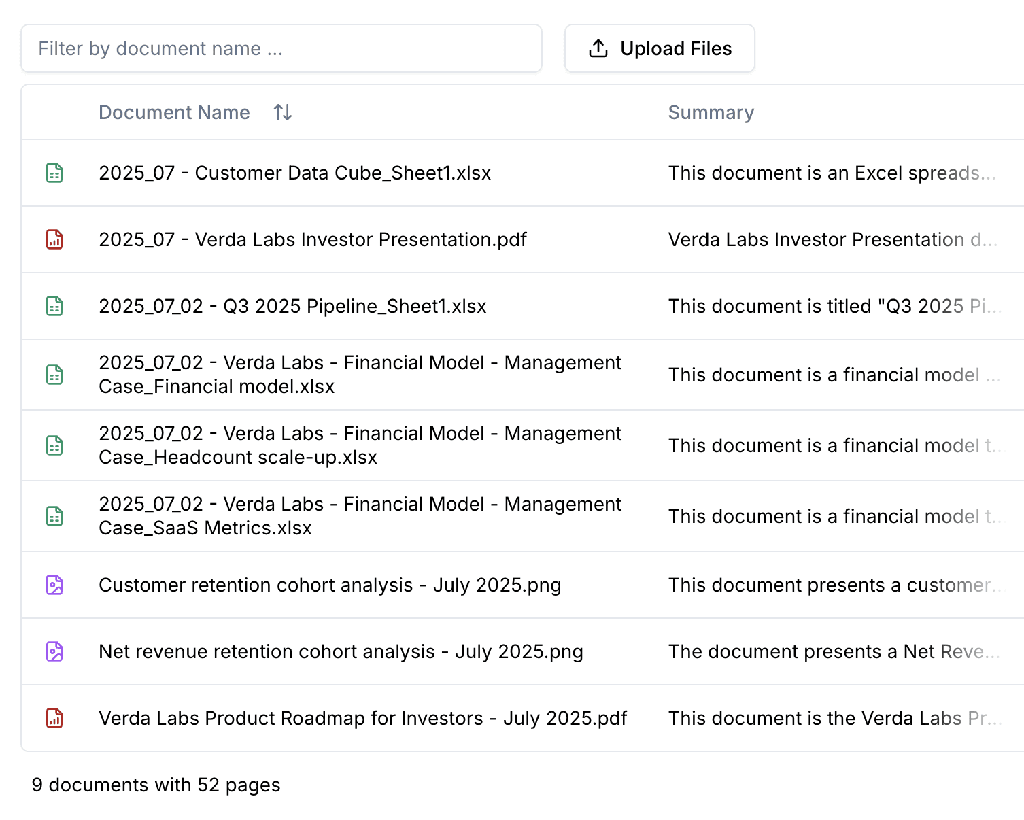Open 2025_07 - Verda Labs Investor Presentation.pdf
Image resolution: width=1024 pixels, height=820 pixels.
click(x=312, y=240)
